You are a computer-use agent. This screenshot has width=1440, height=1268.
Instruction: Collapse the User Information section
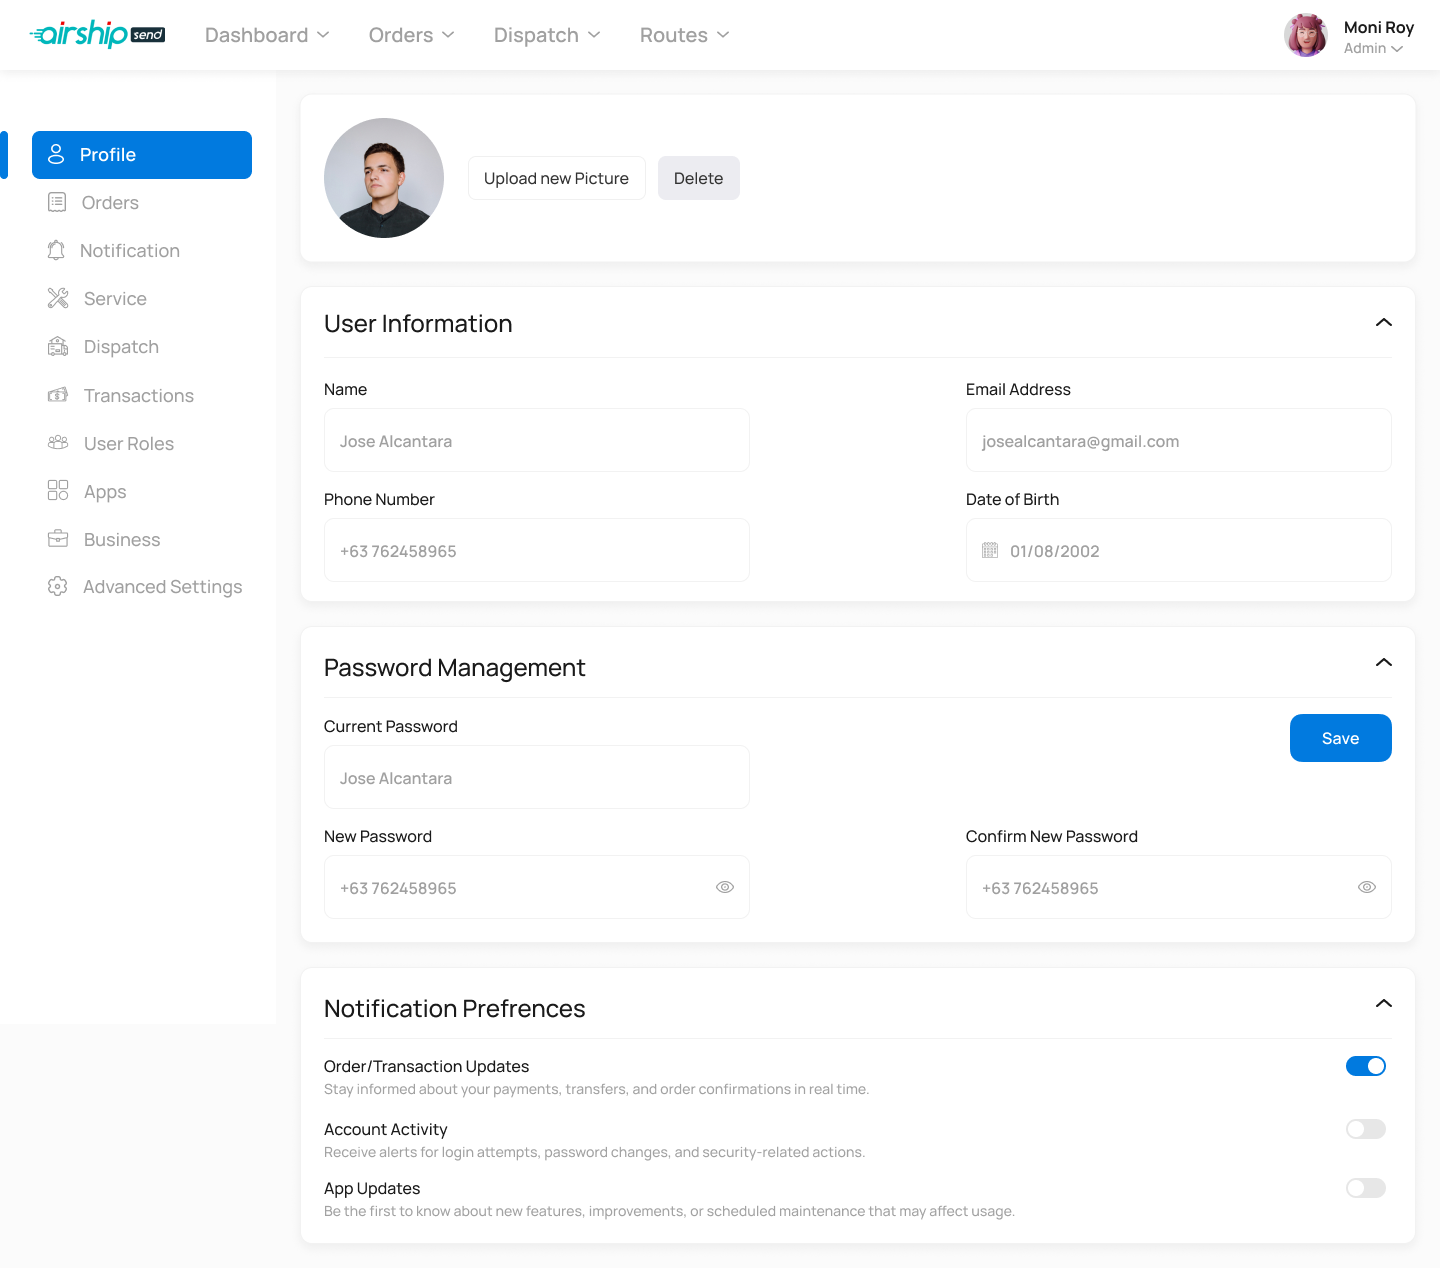pos(1384,322)
